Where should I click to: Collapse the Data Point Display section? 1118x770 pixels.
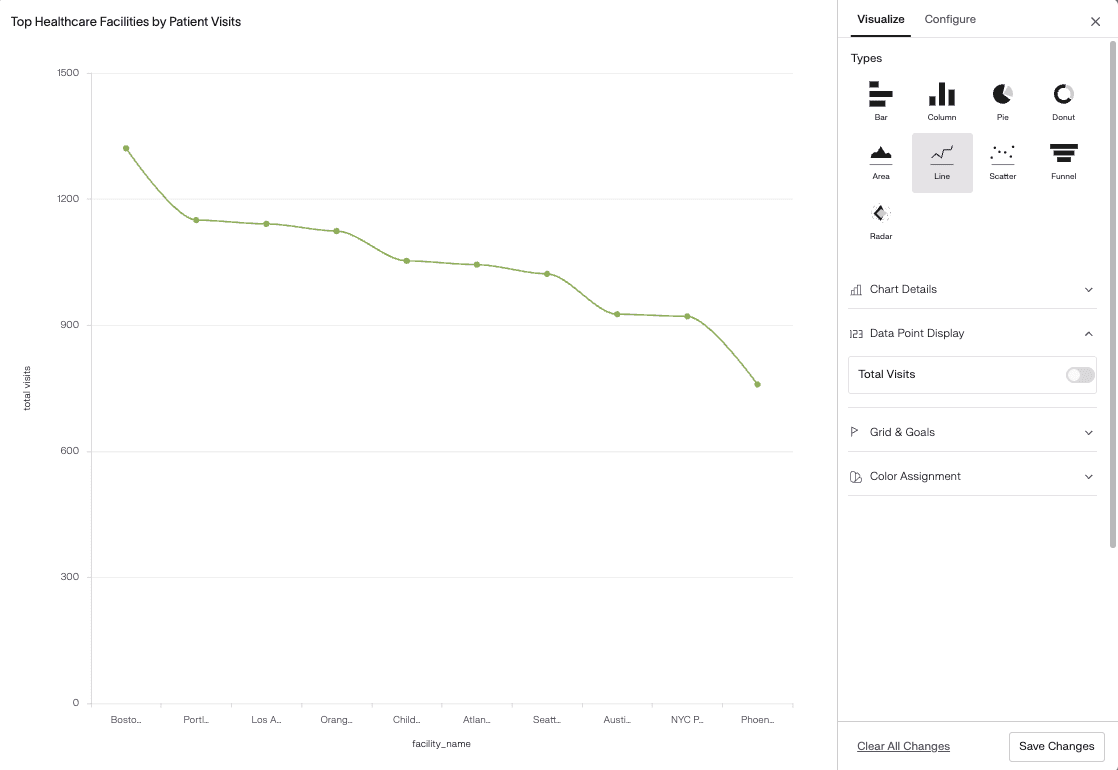click(x=971, y=333)
